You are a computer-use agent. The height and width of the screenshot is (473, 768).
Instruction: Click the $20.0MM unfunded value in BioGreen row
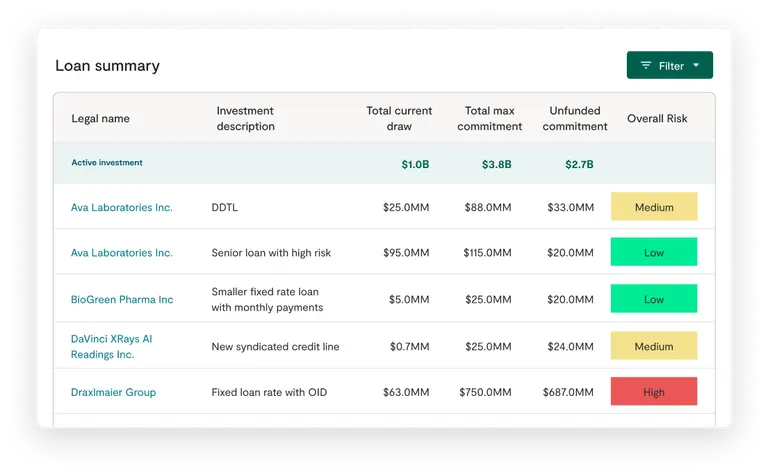tap(571, 300)
